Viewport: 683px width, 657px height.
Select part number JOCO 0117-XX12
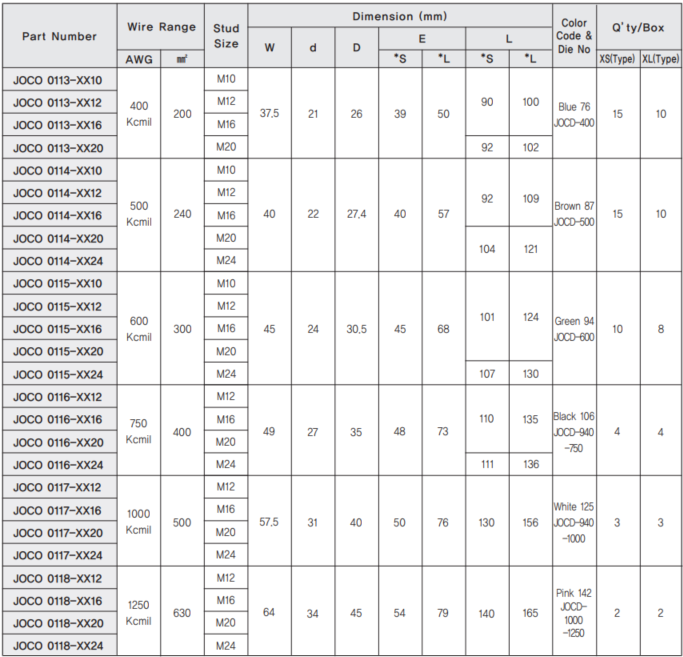click(60, 488)
